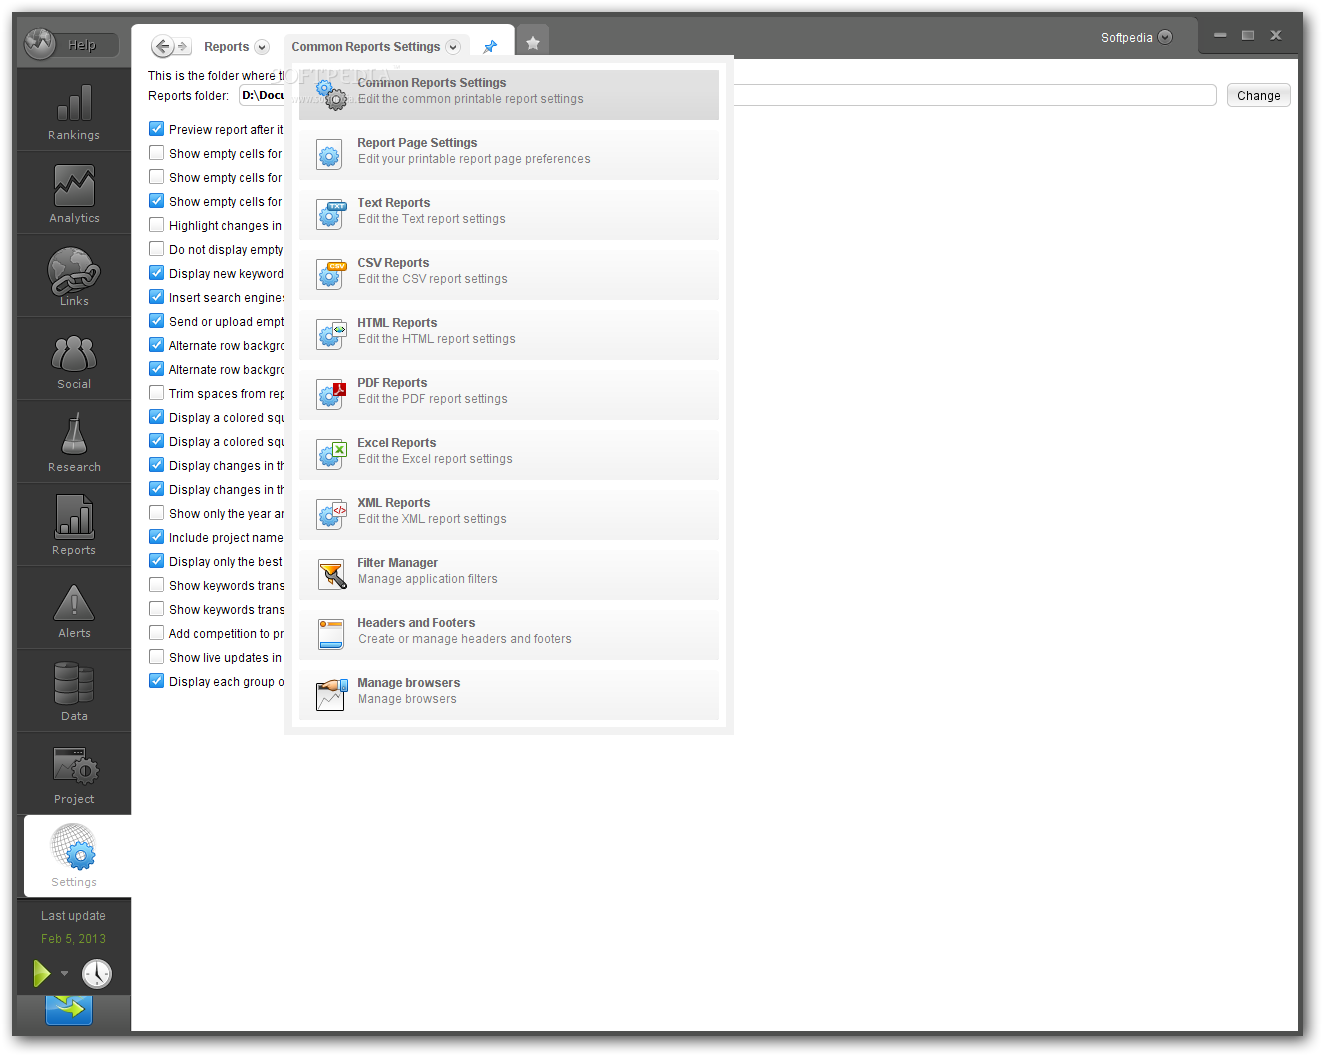Click the PDF Reports gear icon
Viewport: 1323px width, 1056px height.
pos(331,393)
